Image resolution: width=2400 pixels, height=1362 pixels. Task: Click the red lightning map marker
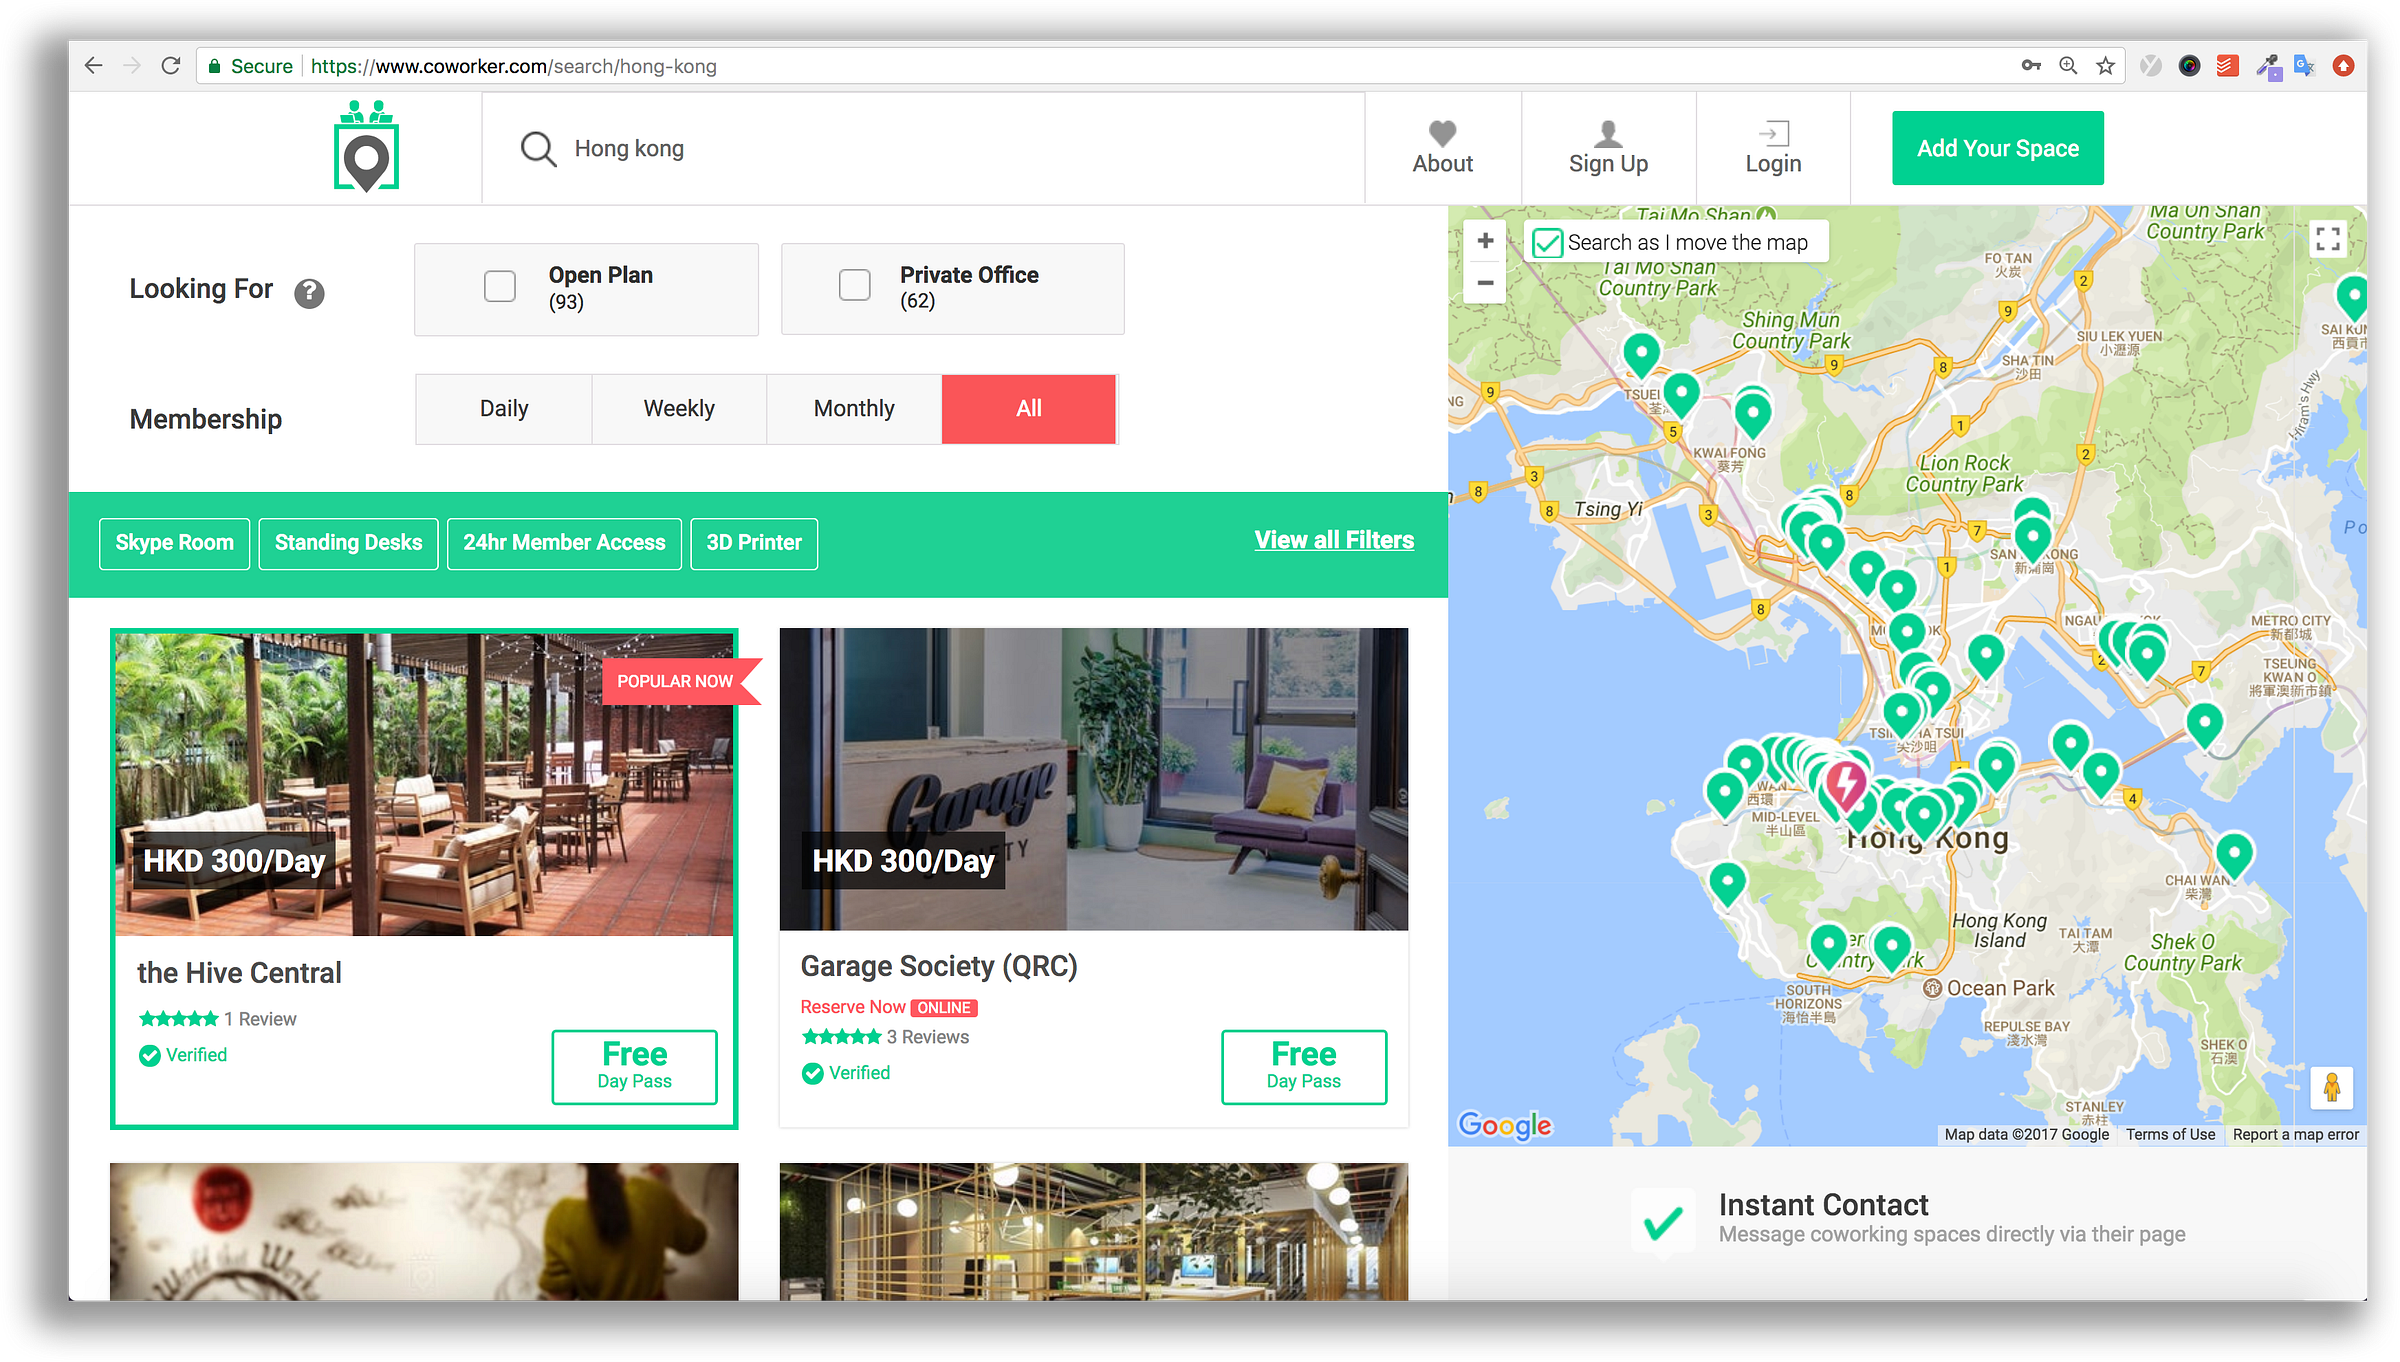[x=1845, y=783]
